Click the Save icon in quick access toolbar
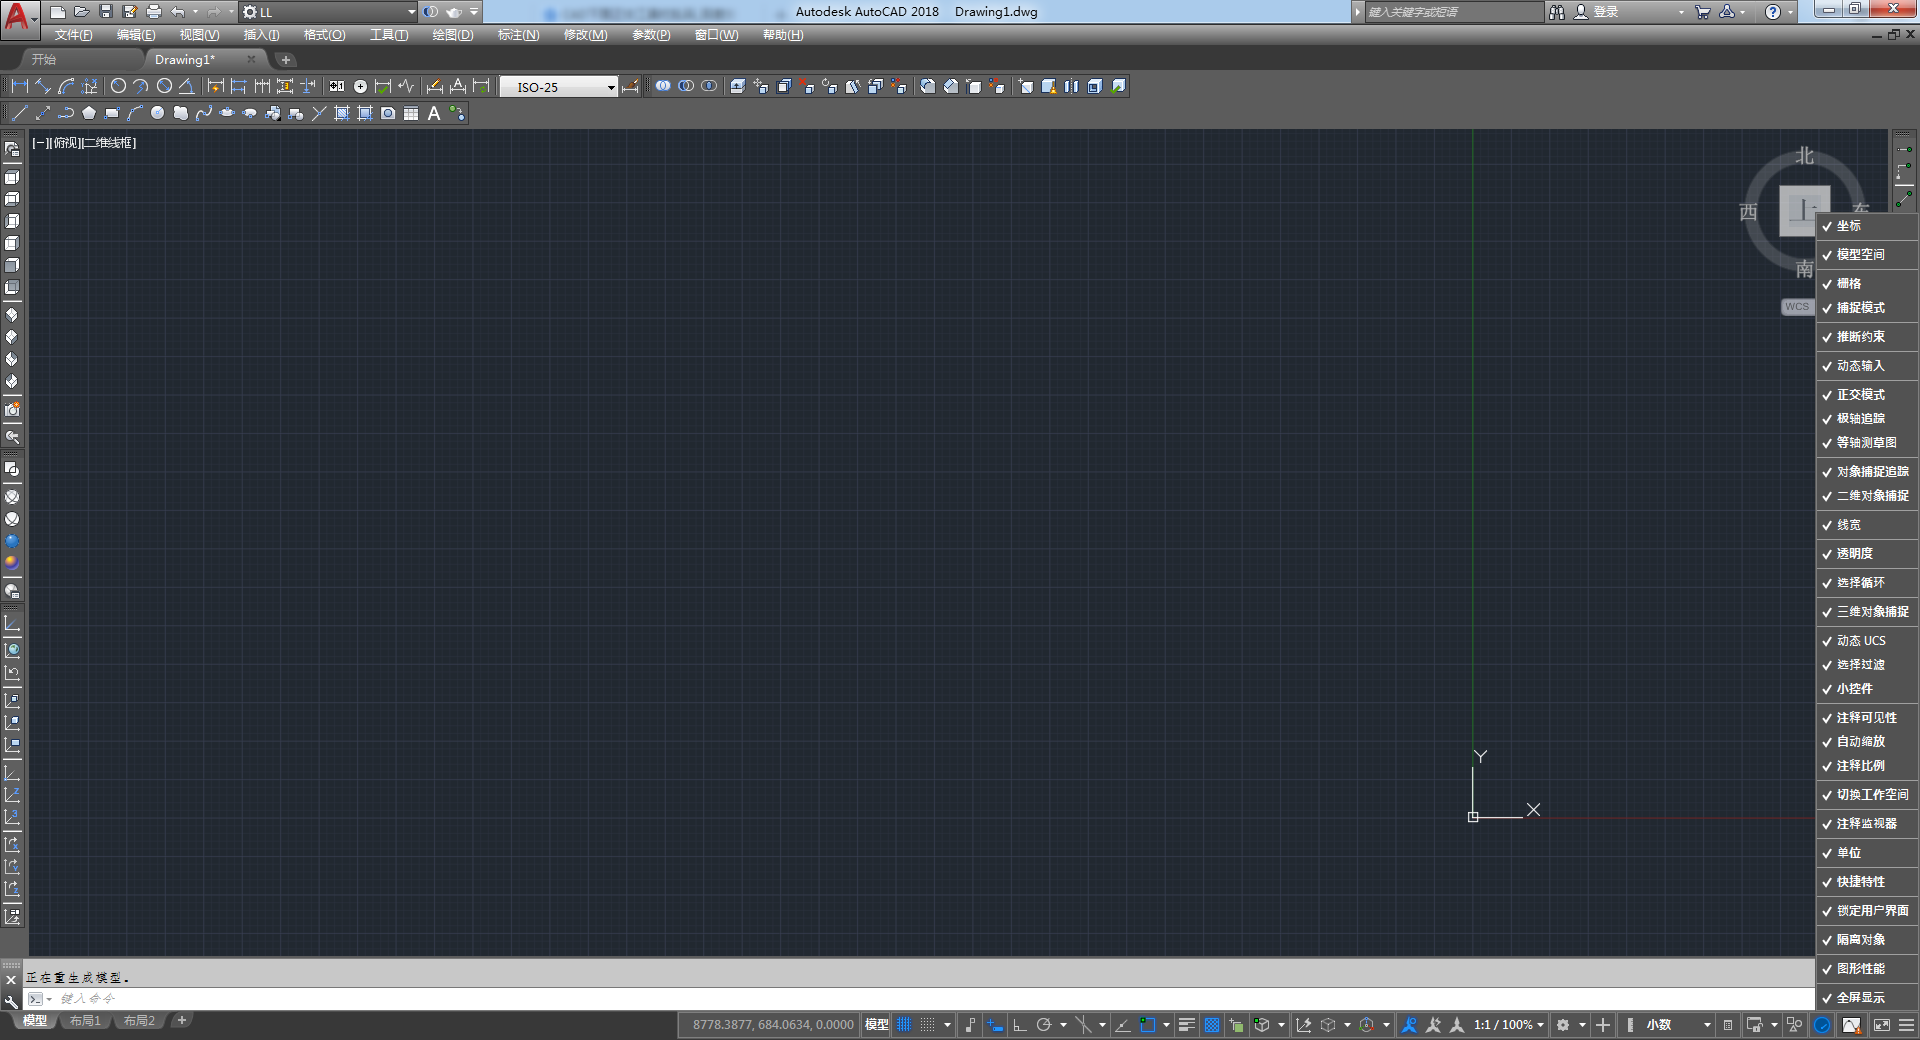The height and width of the screenshot is (1040, 1920). coord(106,12)
